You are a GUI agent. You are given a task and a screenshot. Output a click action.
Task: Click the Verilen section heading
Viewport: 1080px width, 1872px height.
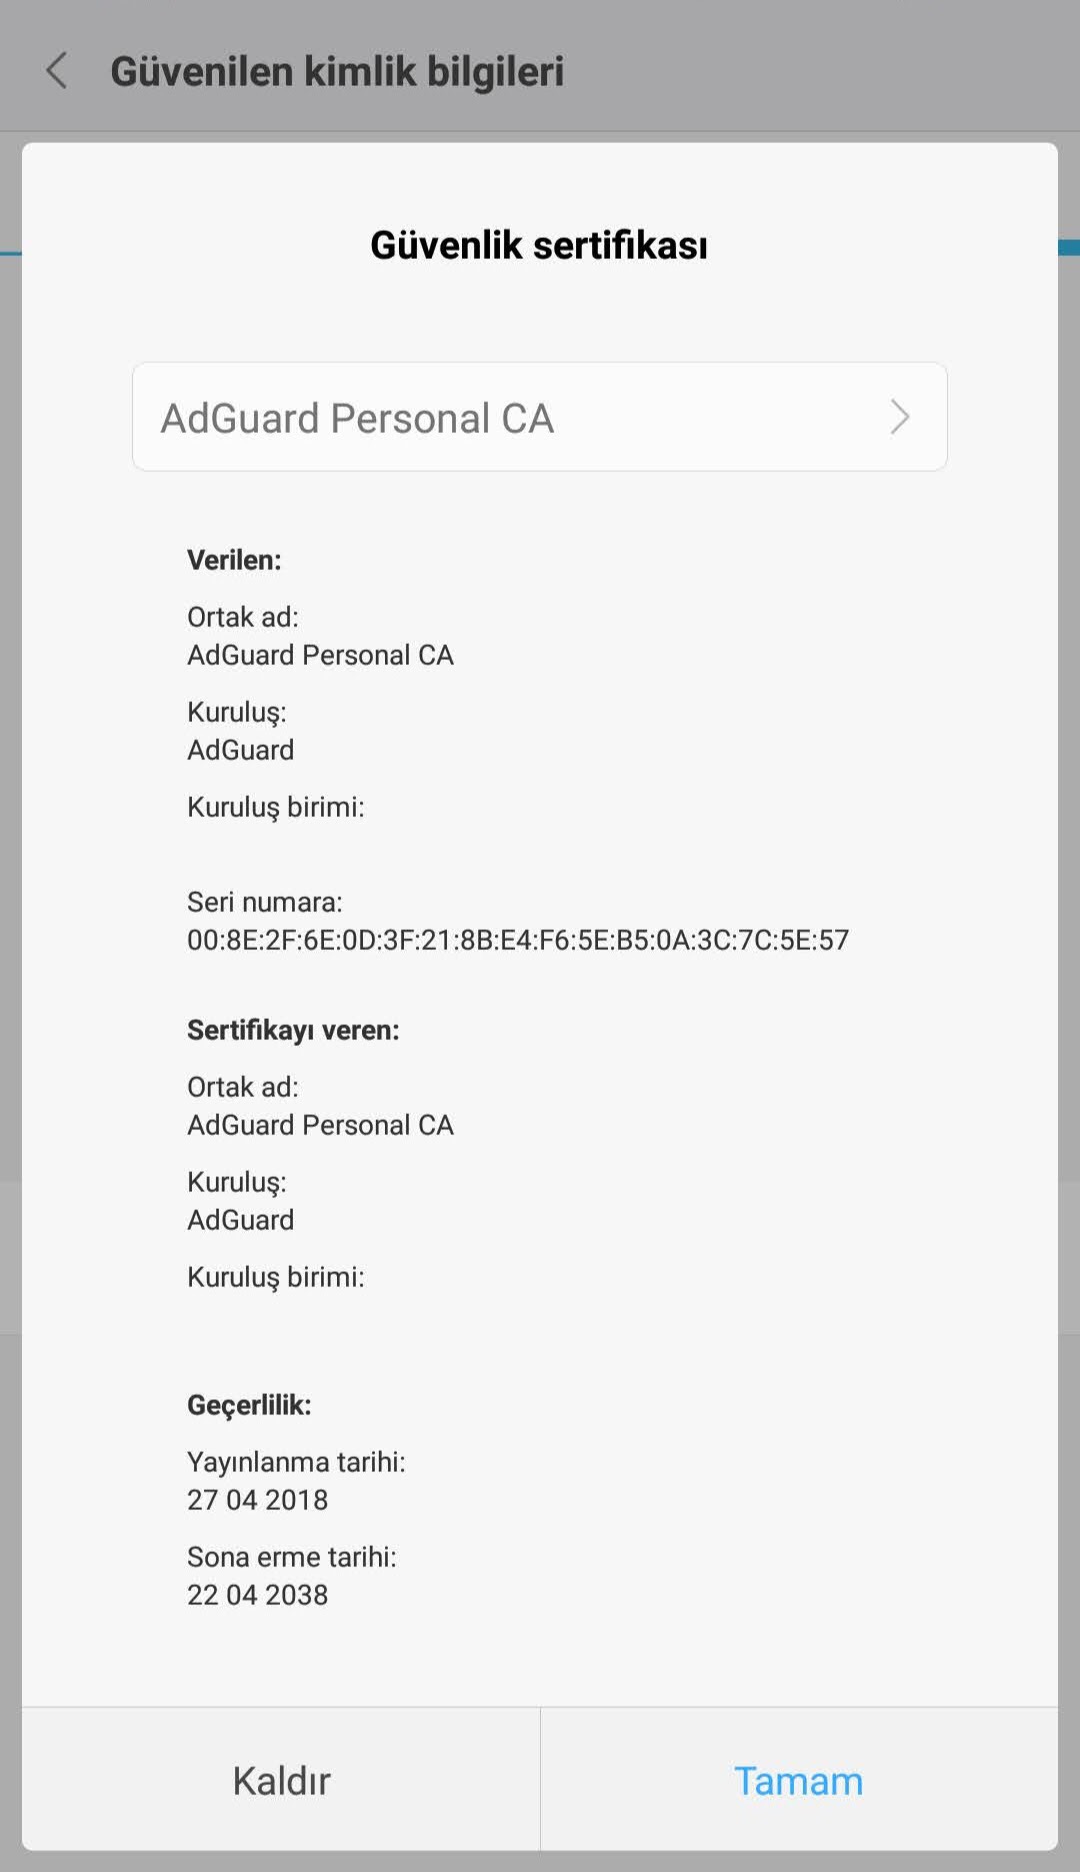(234, 560)
